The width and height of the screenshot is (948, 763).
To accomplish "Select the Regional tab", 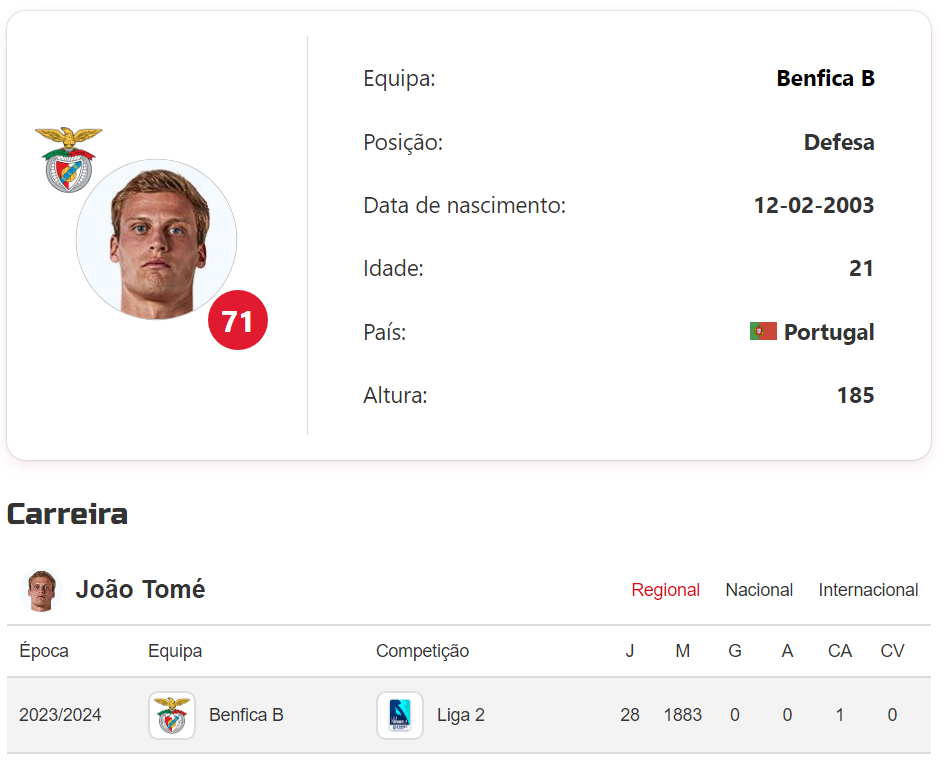I will click(665, 590).
